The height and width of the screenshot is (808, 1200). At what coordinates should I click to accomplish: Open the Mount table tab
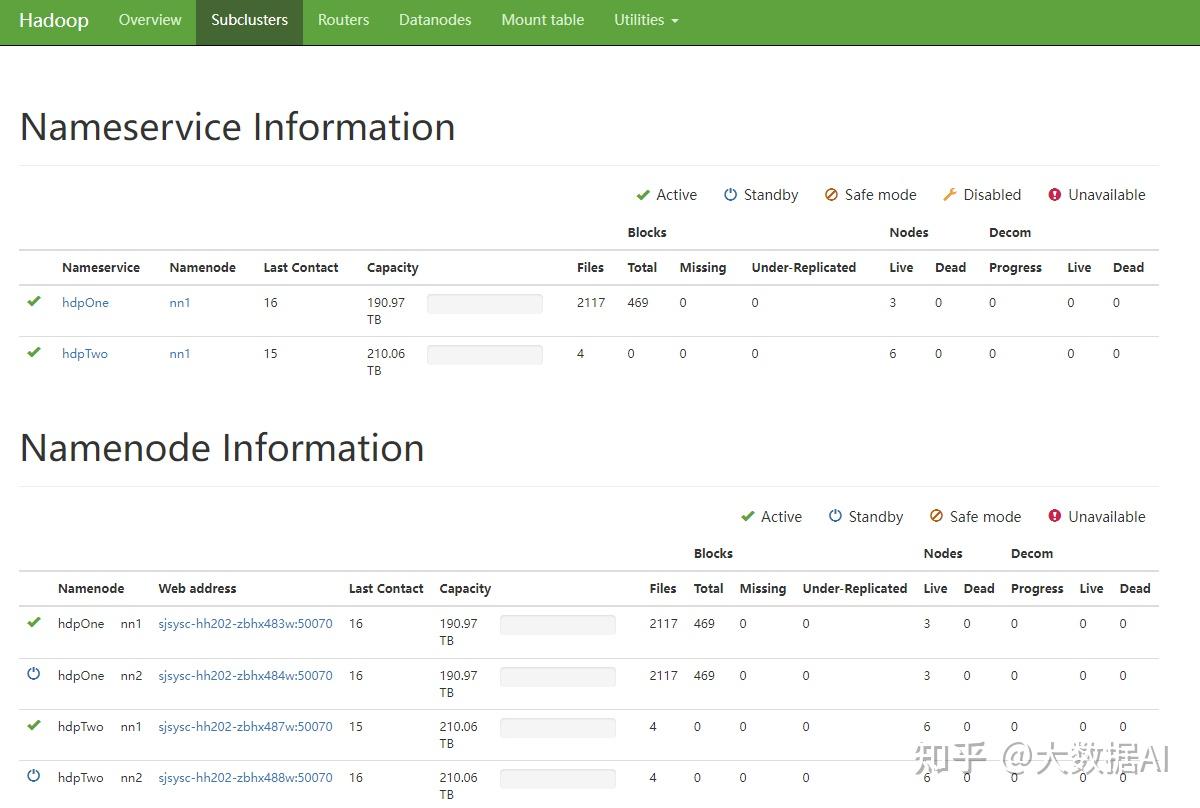click(x=542, y=20)
